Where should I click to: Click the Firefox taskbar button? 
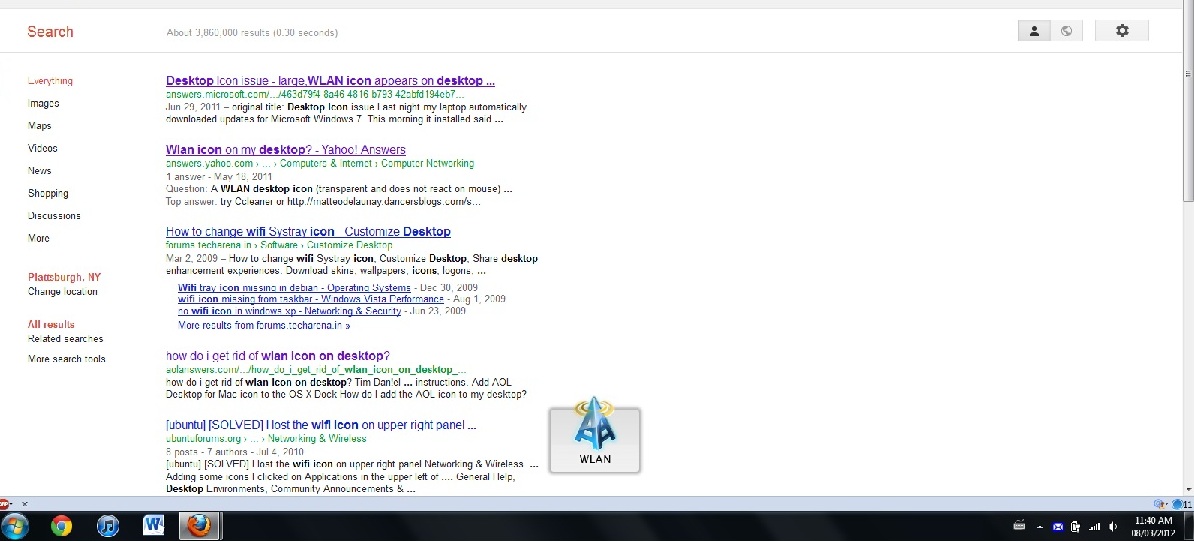198,526
